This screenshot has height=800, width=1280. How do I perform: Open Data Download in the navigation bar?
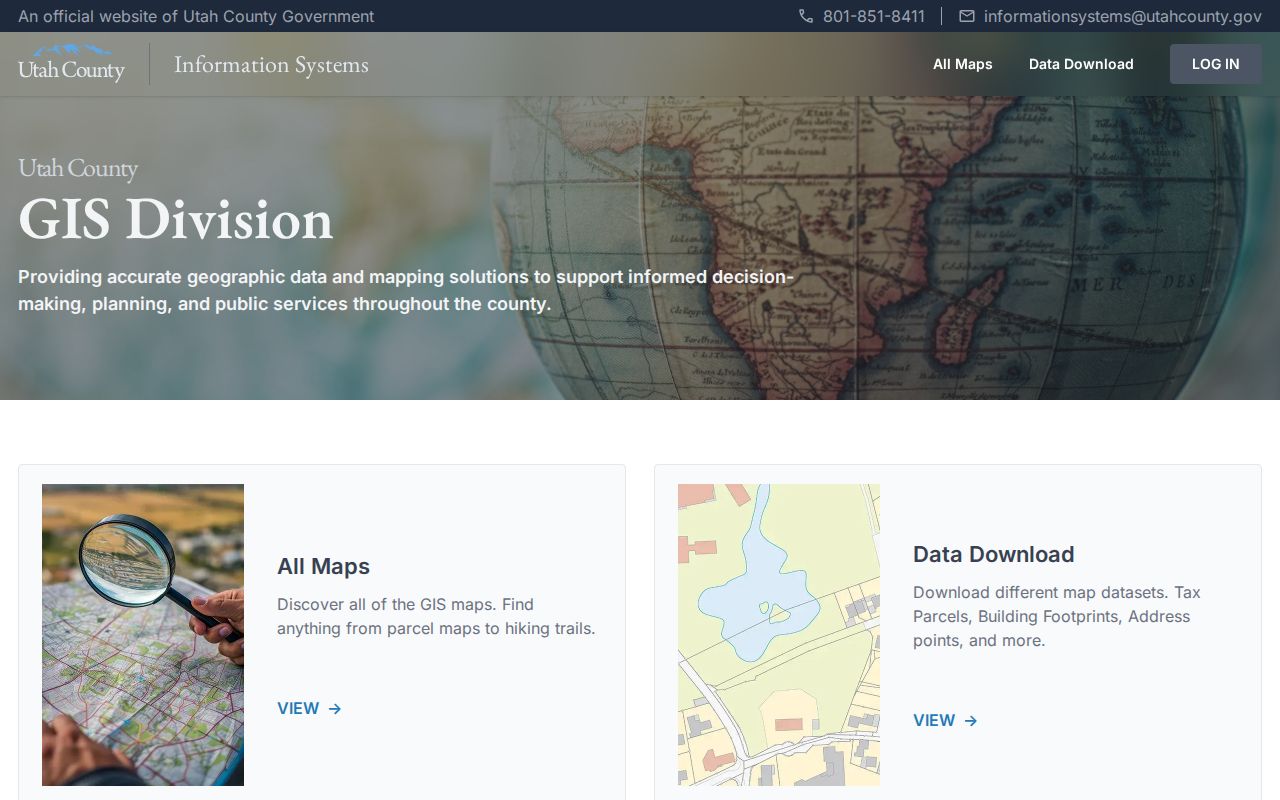coord(1081,64)
